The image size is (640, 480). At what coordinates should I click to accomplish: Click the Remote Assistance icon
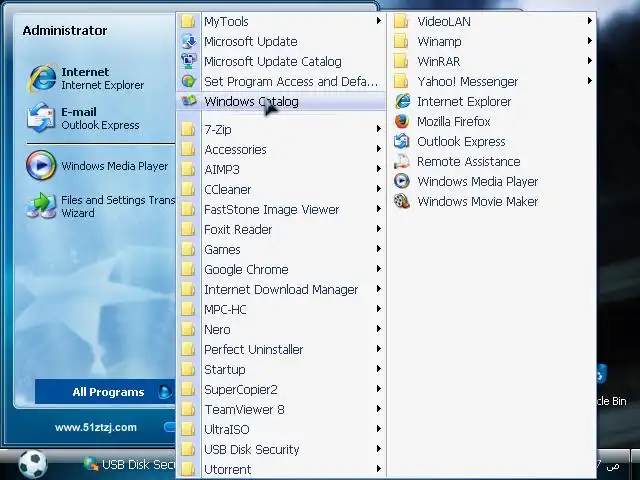click(x=402, y=161)
